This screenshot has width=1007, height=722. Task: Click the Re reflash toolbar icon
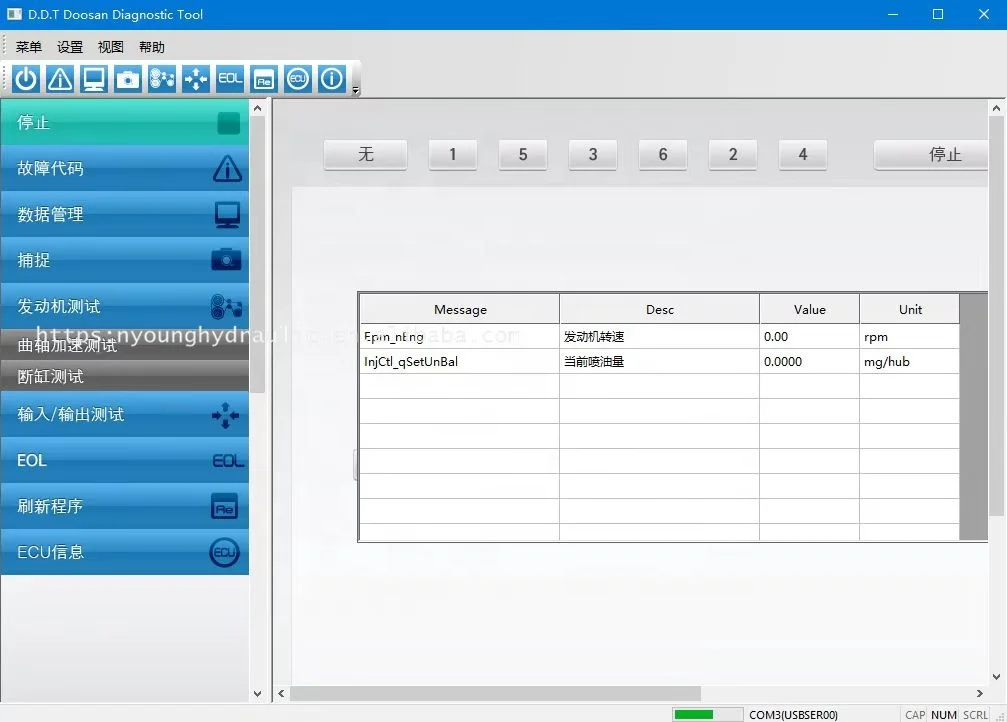pyautogui.click(x=264, y=79)
